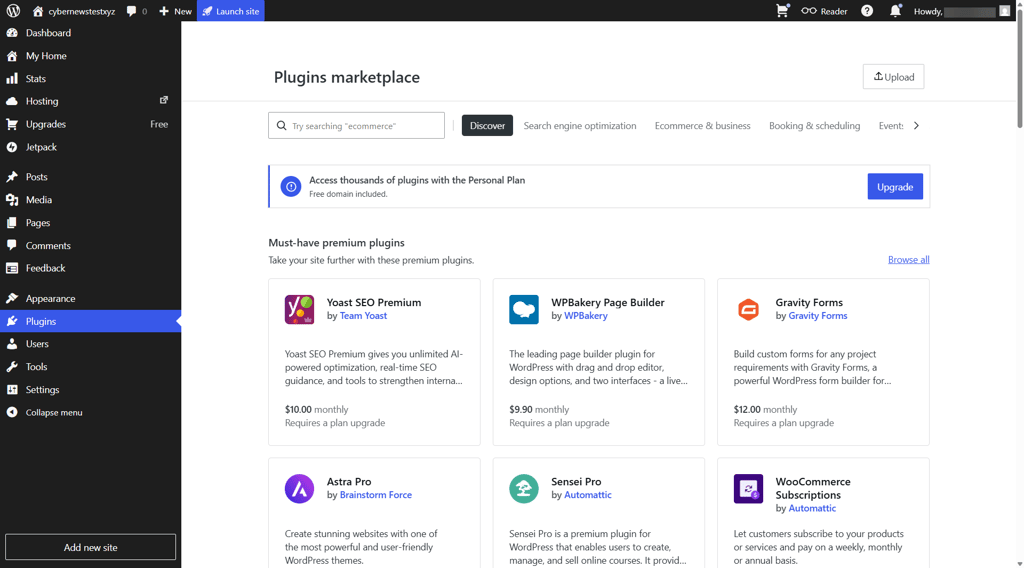Click the Jetpack icon in sidebar
1024x568 pixels.
pos(12,147)
